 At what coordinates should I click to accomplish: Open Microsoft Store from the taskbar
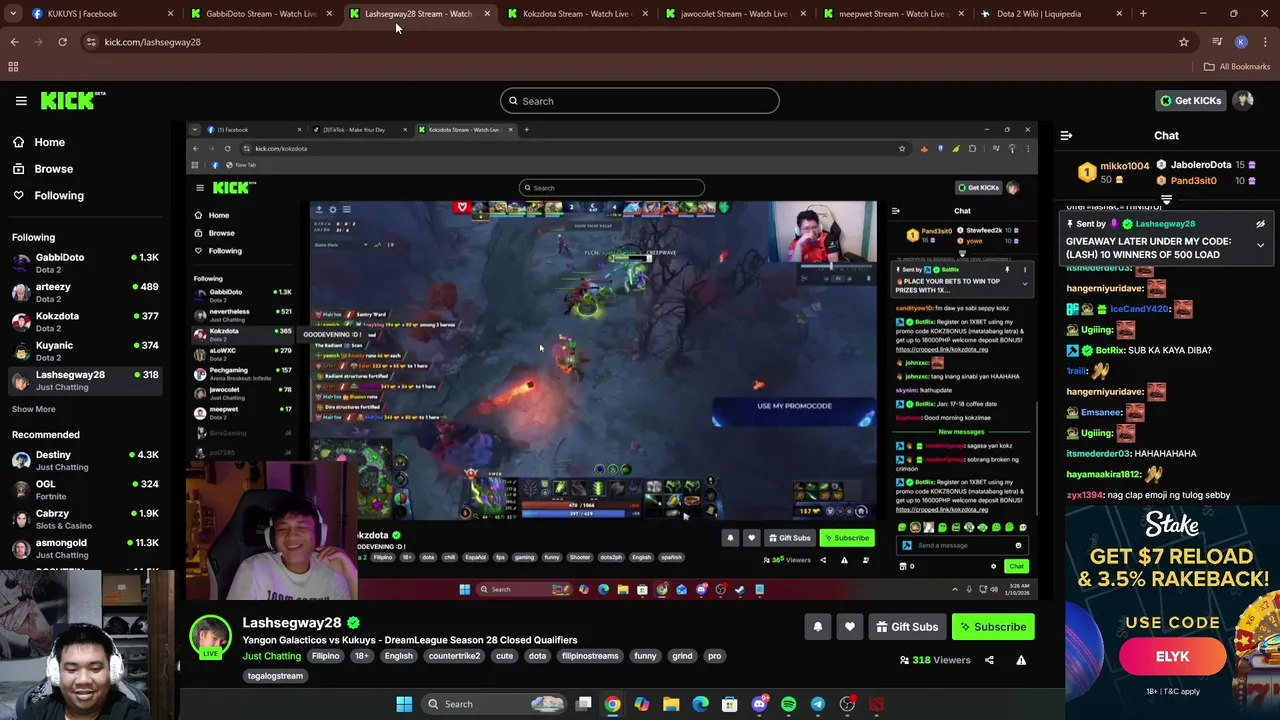pyautogui.click(x=730, y=704)
